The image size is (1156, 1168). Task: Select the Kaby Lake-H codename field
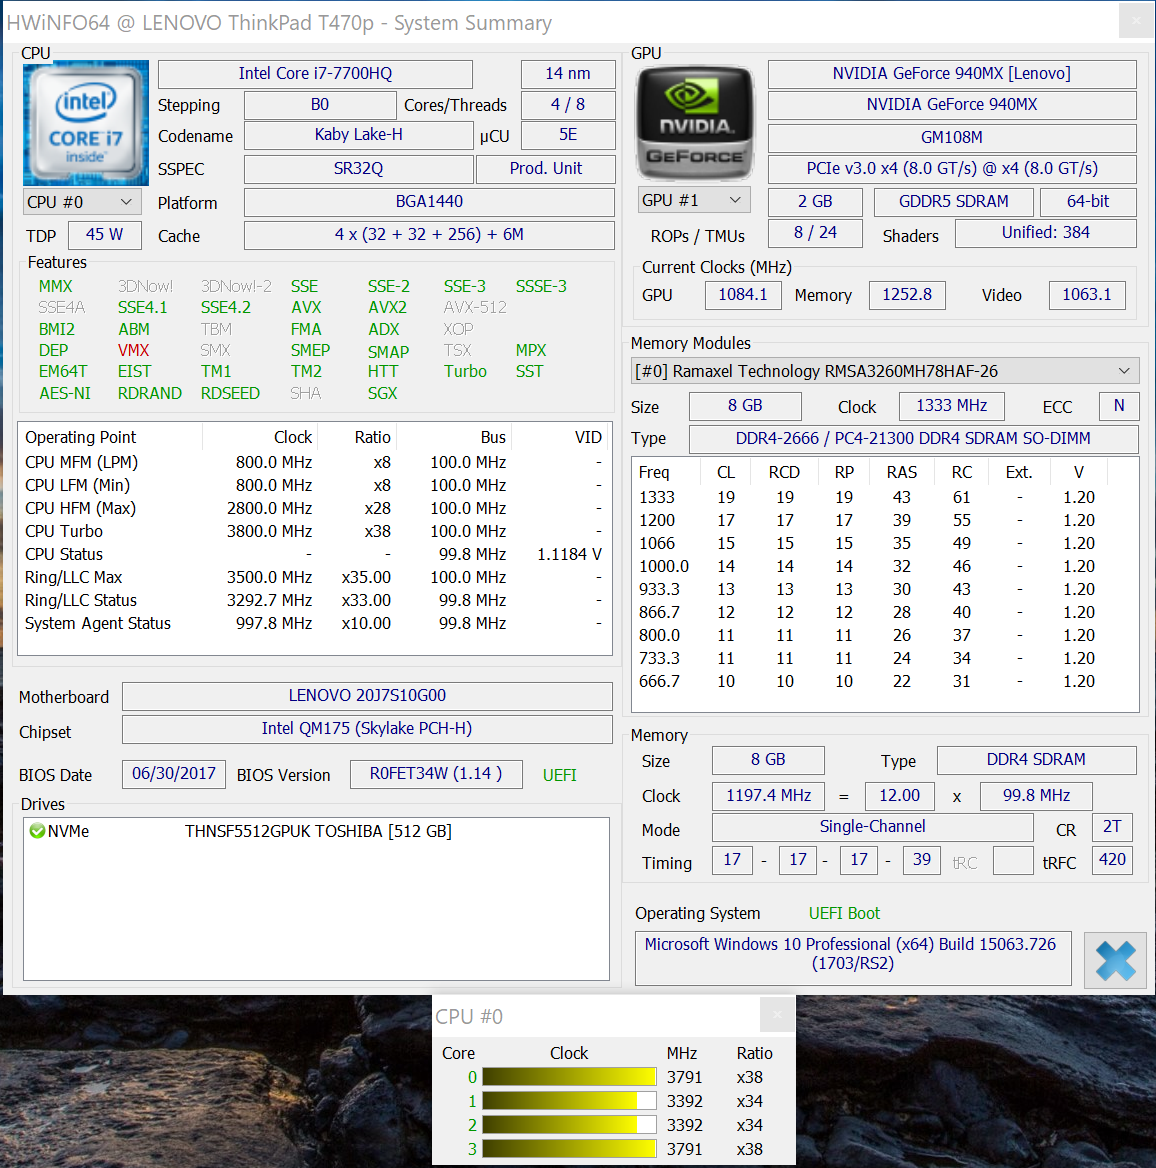[x=358, y=135]
